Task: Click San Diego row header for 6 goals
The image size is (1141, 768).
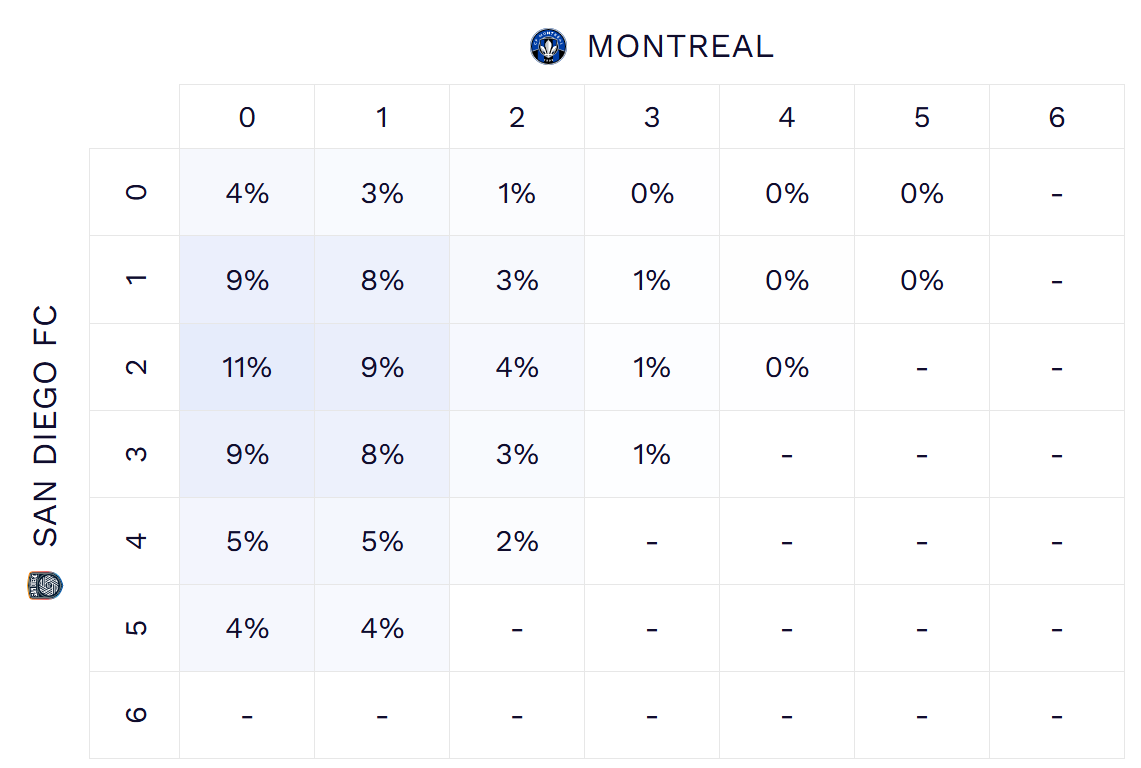Action: pyautogui.click(x=136, y=715)
